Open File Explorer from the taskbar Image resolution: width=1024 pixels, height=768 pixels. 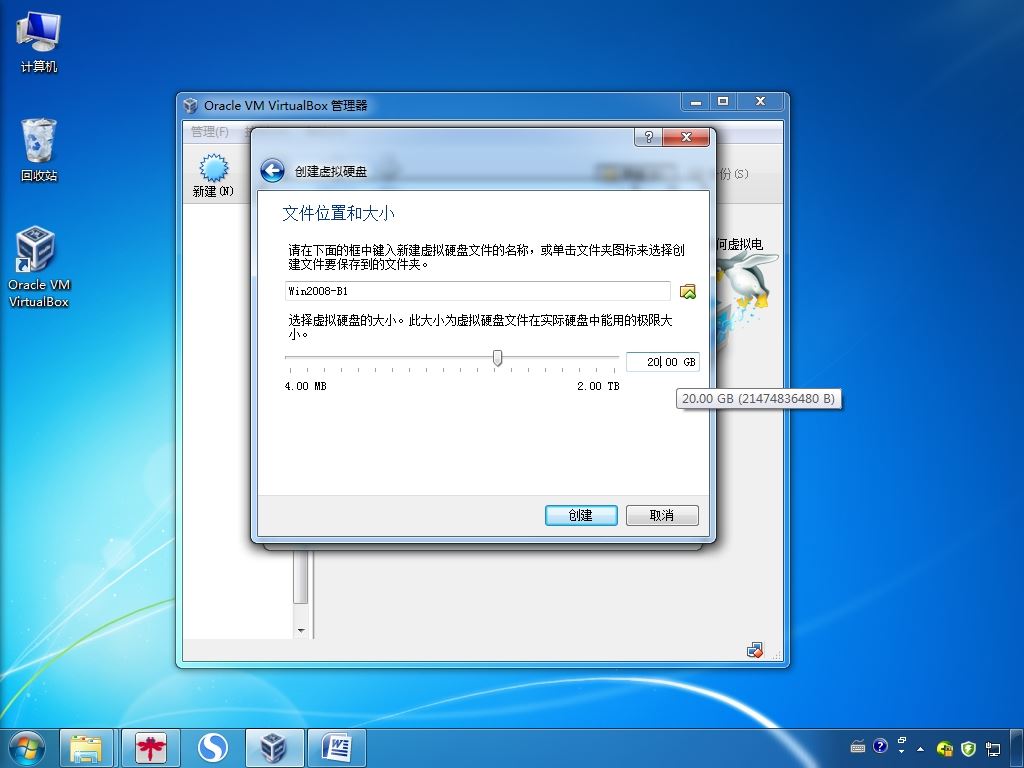pyautogui.click(x=86, y=748)
